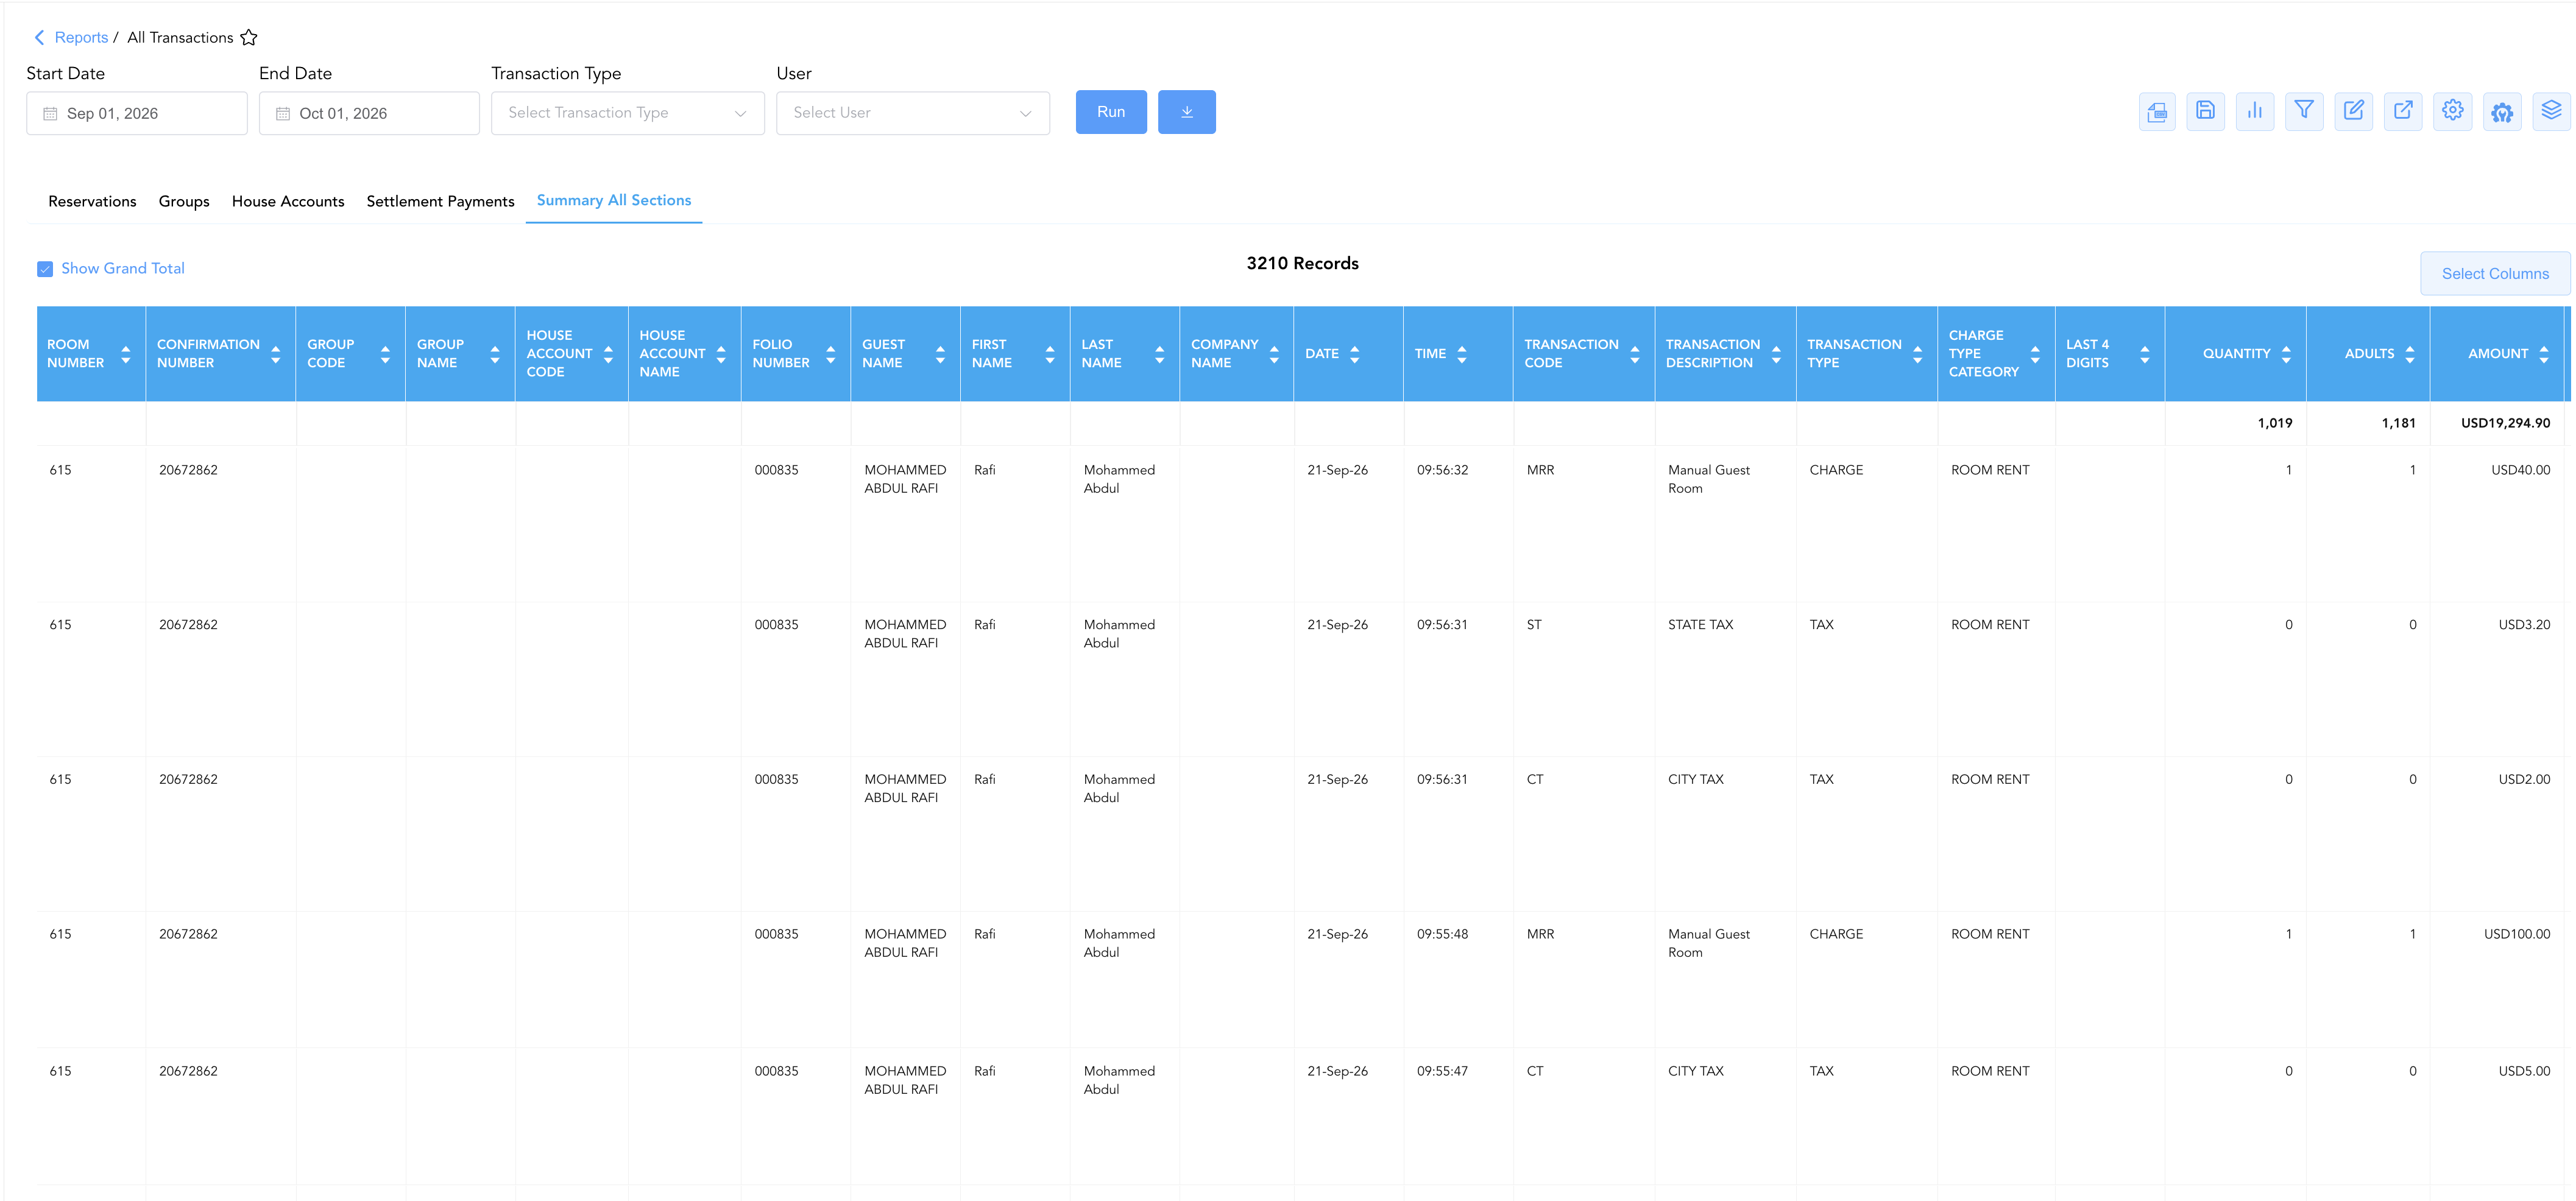Uncheck the Show Grand Total checkbox

[x=45, y=269]
